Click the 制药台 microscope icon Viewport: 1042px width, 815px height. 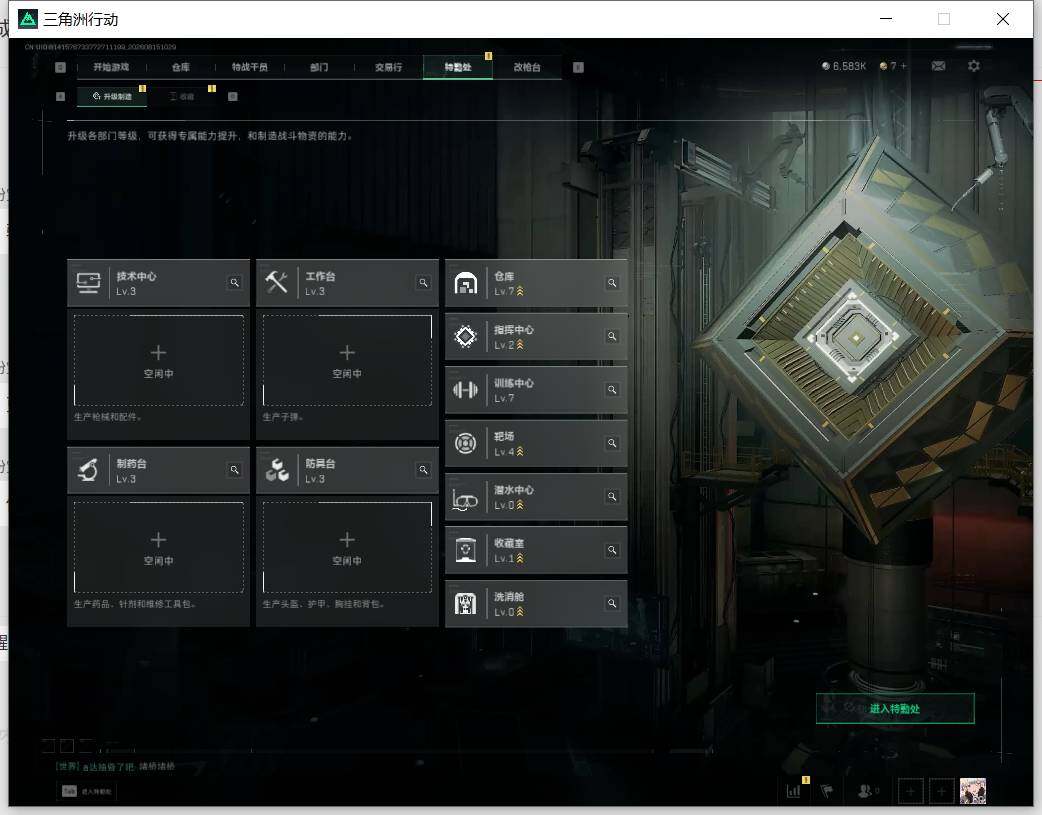point(88,470)
